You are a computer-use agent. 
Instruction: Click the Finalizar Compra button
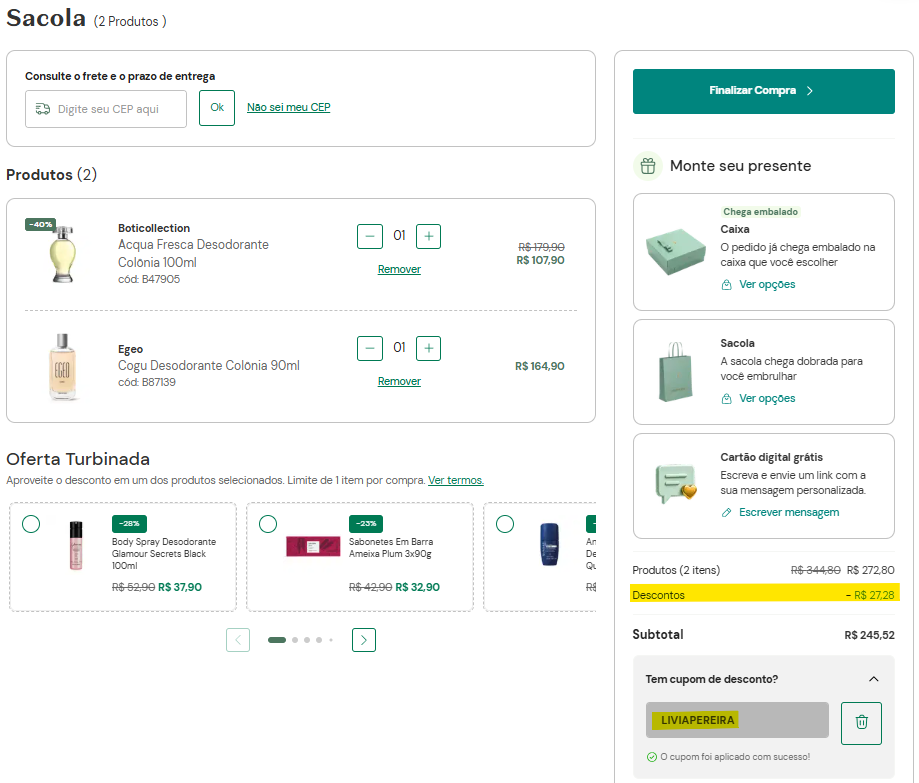763,91
